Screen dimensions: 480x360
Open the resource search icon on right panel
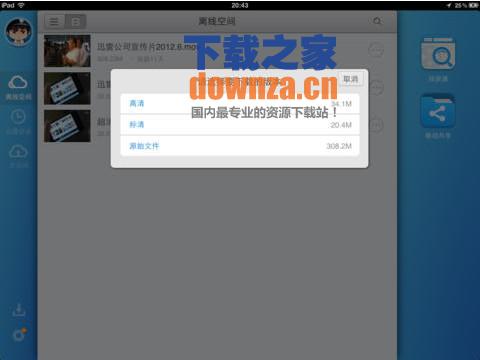click(438, 54)
